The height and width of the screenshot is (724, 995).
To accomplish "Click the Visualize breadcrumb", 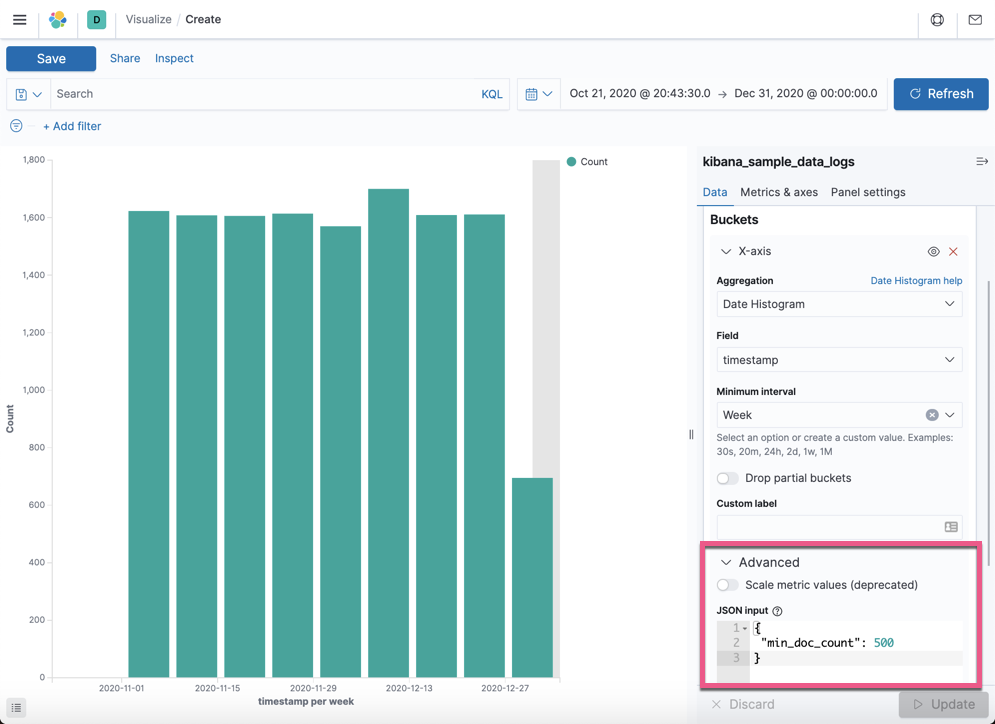I will point(148,20).
